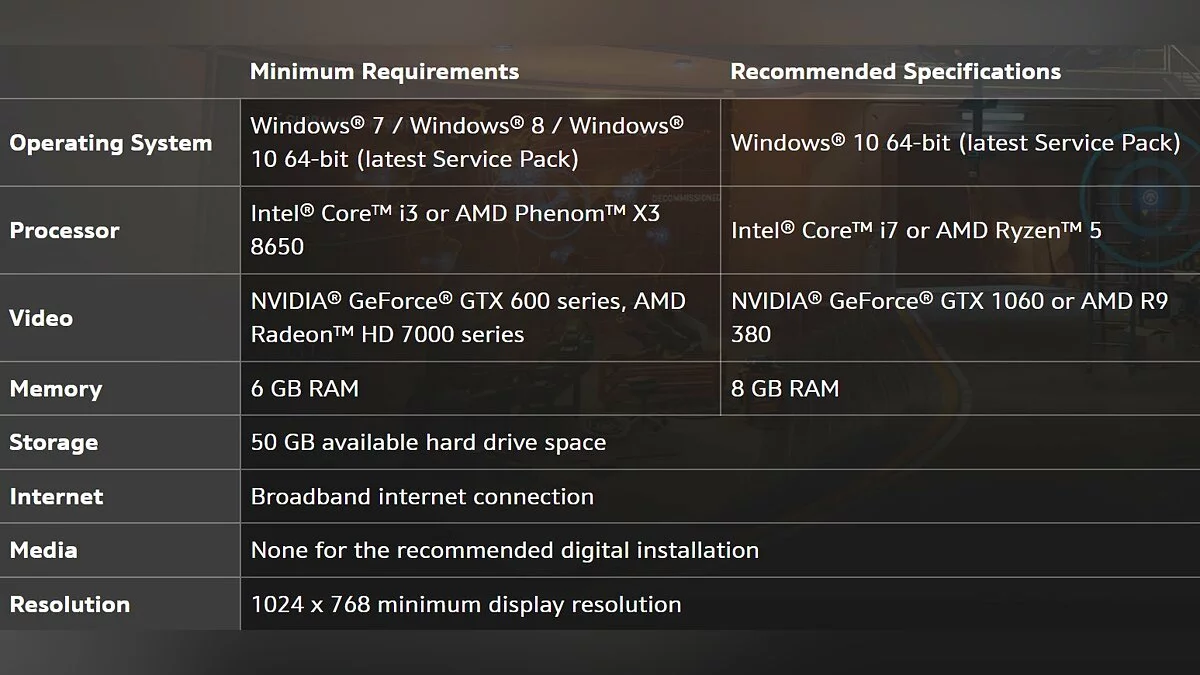Select the Memory row label
Screen dimensions: 1200x675
pos(55,389)
